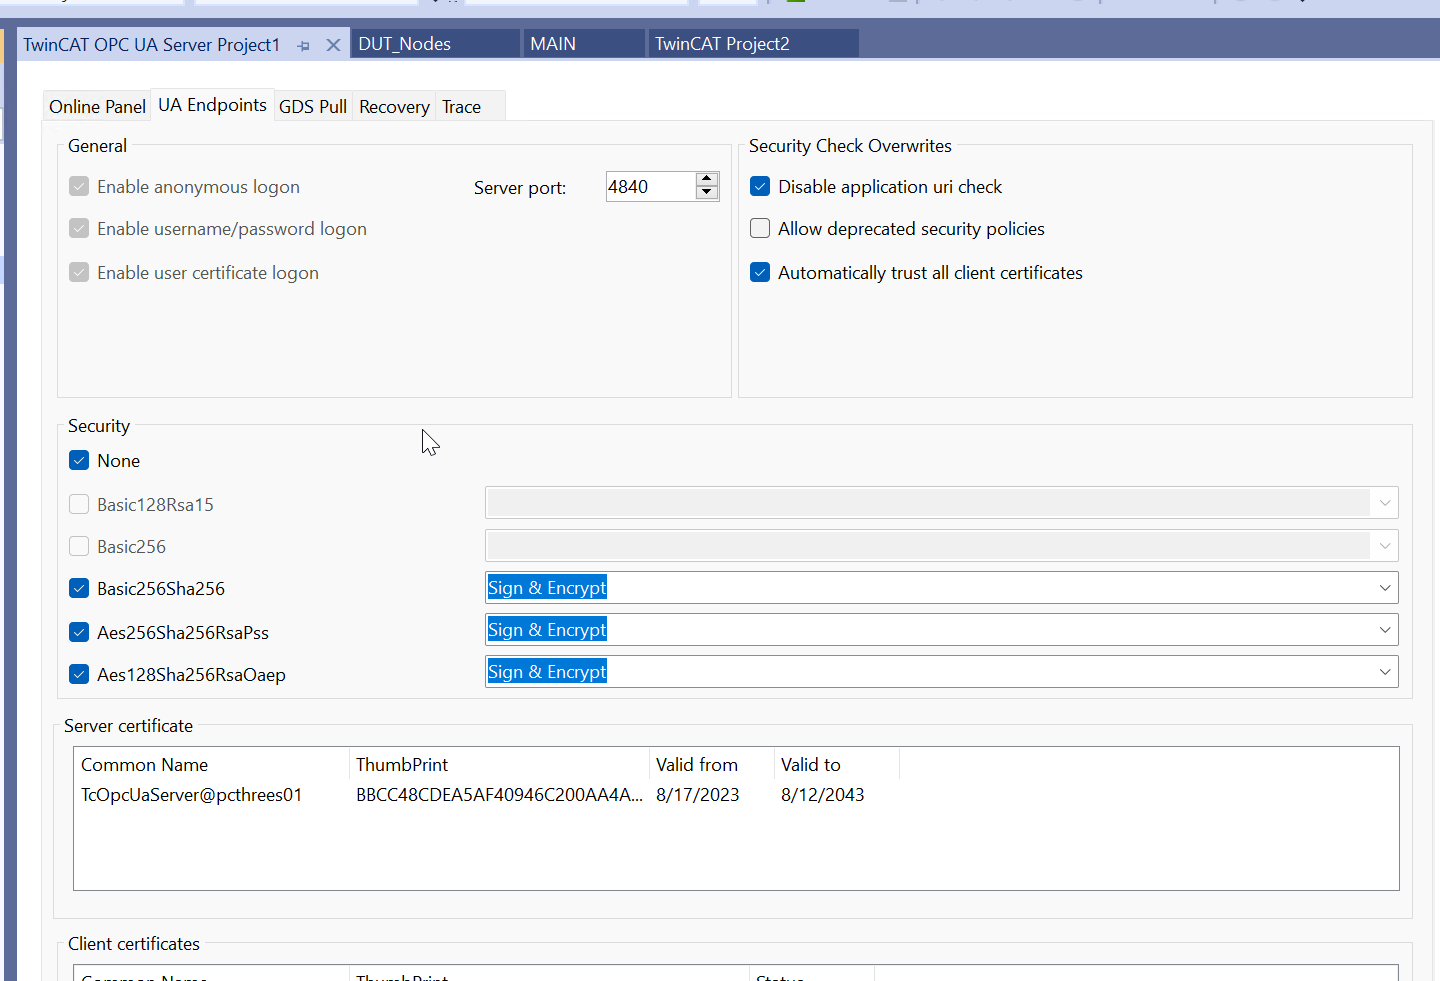Uncheck the Aes128Sha256RsaOaep security policy
1440x981 pixels.
[x=79, y=675]
